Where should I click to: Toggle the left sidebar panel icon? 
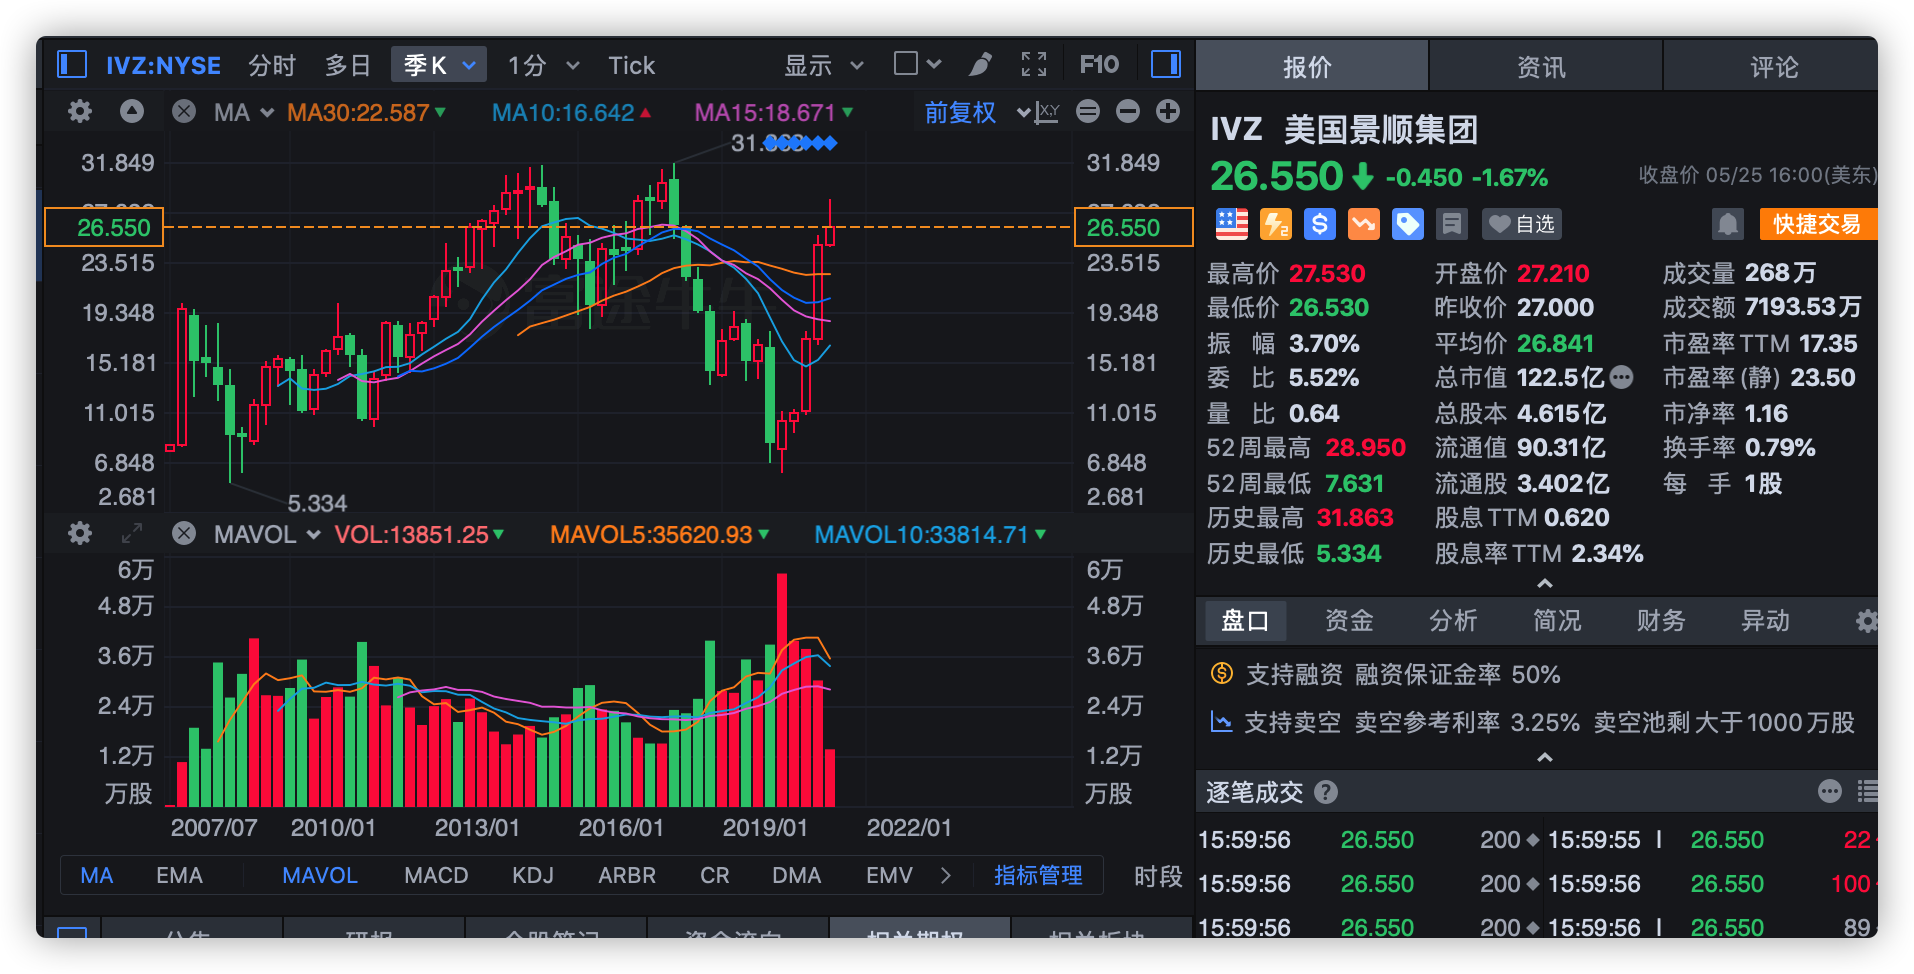pos(72,65)
